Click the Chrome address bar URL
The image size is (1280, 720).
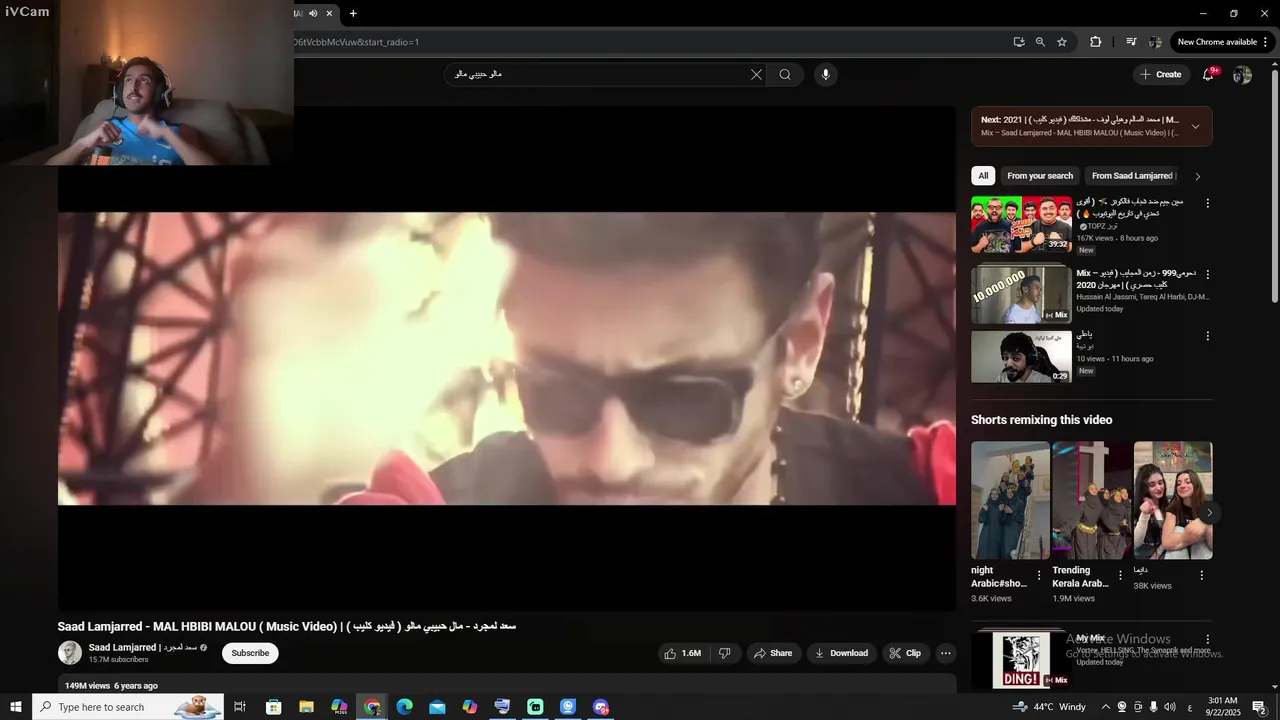(356, 42)
